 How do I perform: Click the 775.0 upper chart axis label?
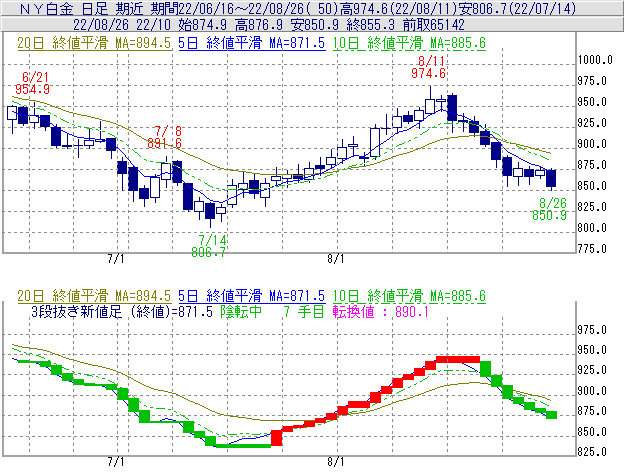point(592,249)
